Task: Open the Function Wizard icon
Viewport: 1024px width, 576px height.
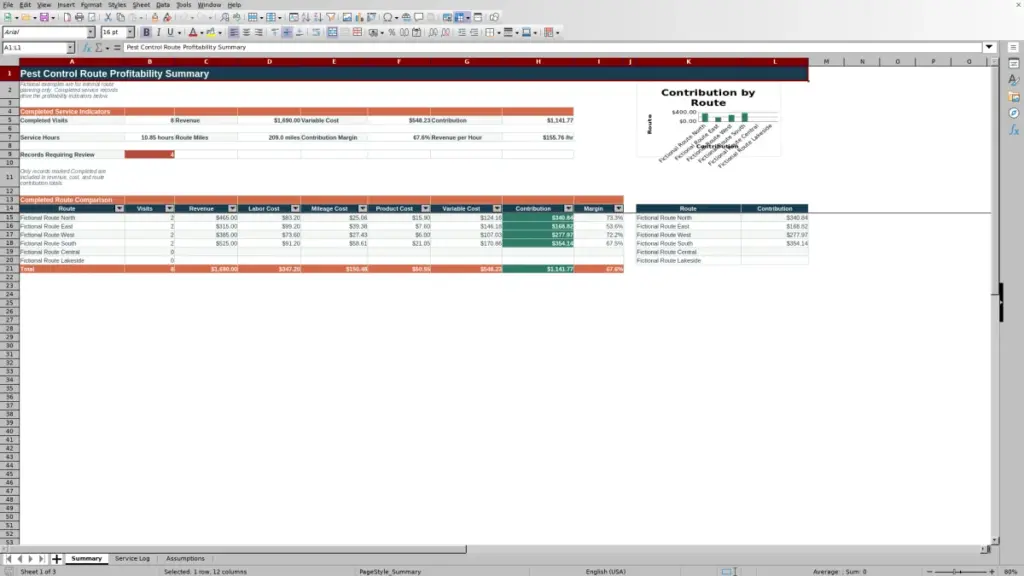Action: pyautogui.click(x=86, y=48)
